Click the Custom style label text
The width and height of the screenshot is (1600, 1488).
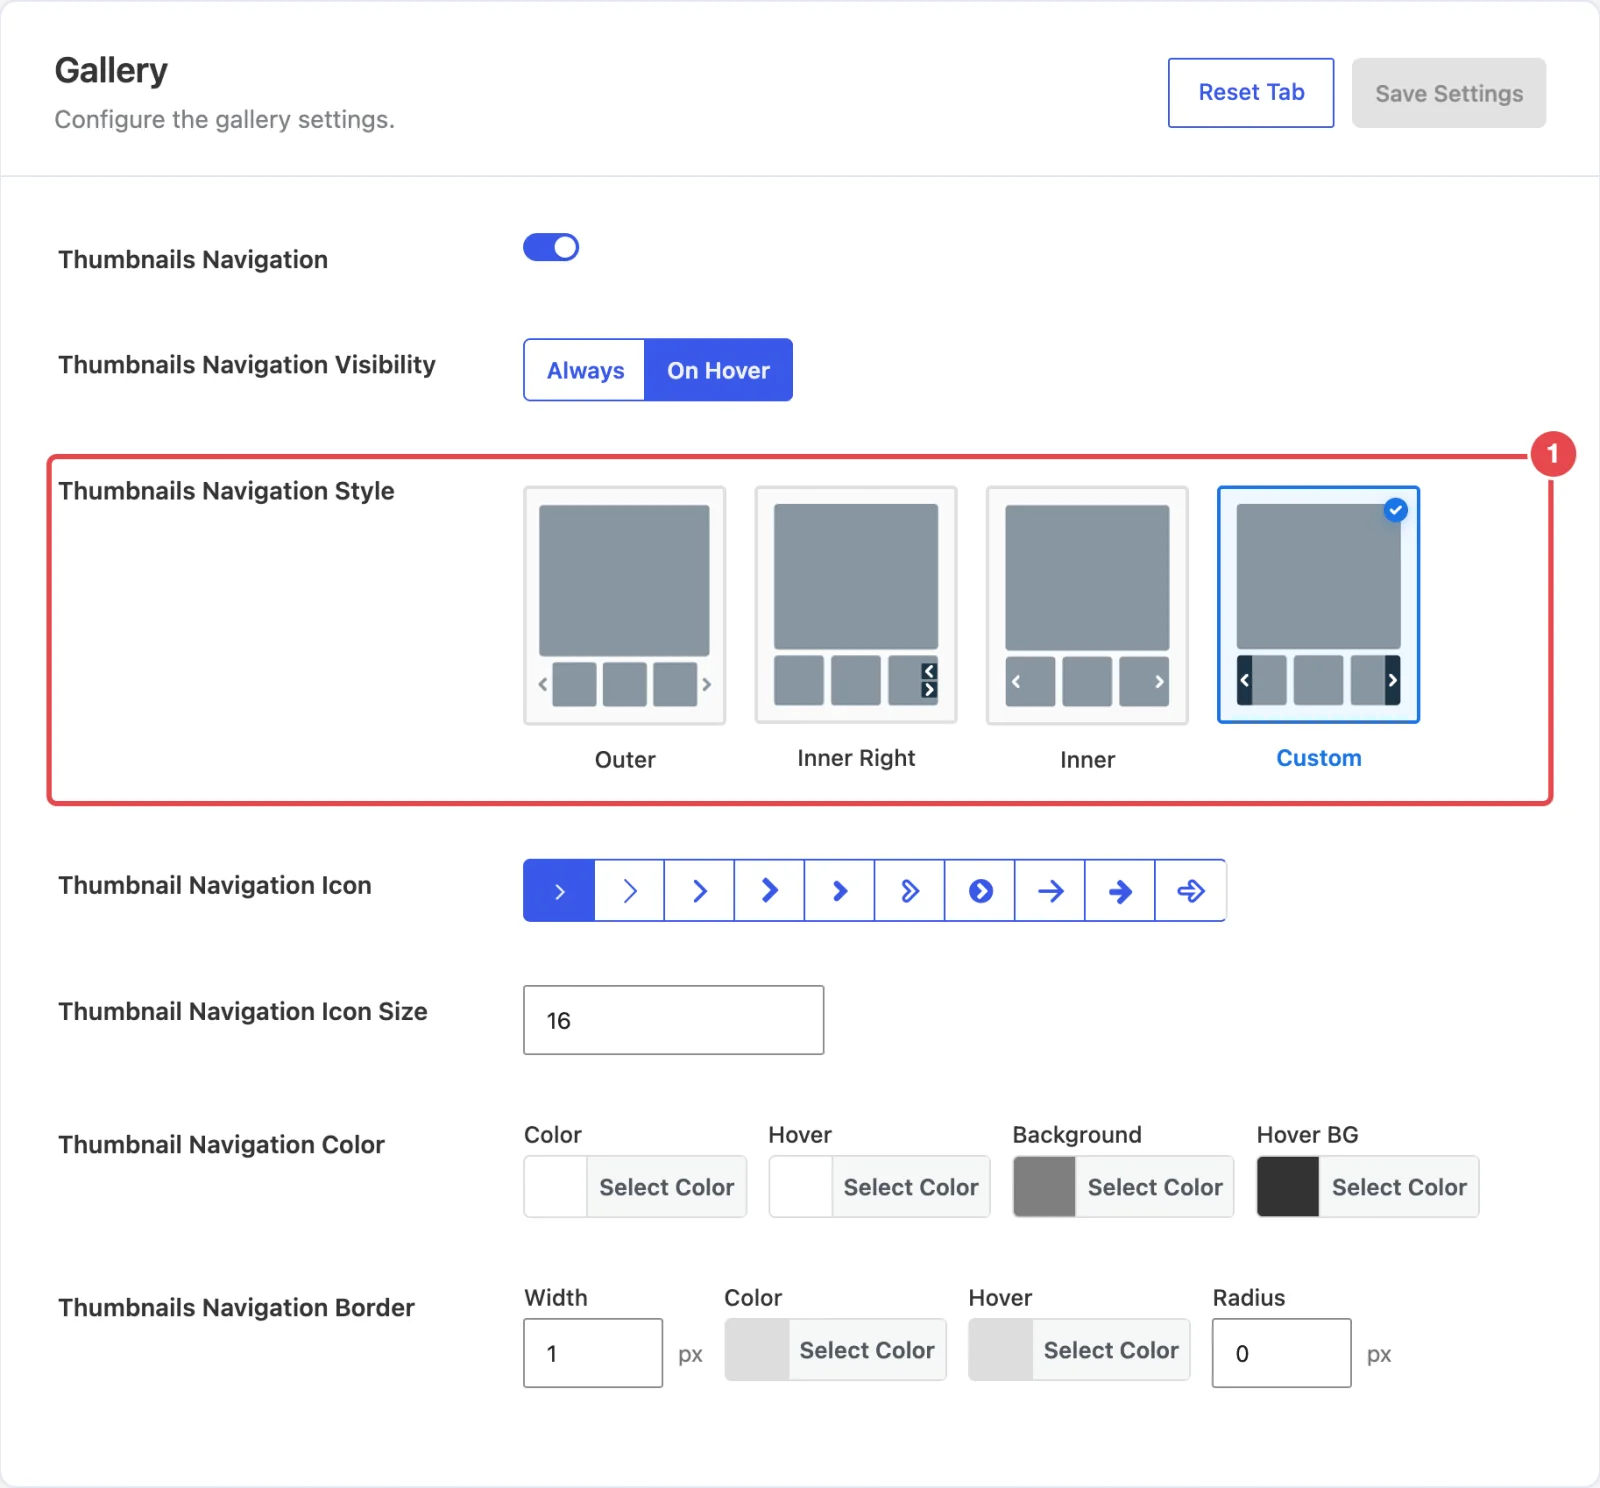click(1318, 758)
